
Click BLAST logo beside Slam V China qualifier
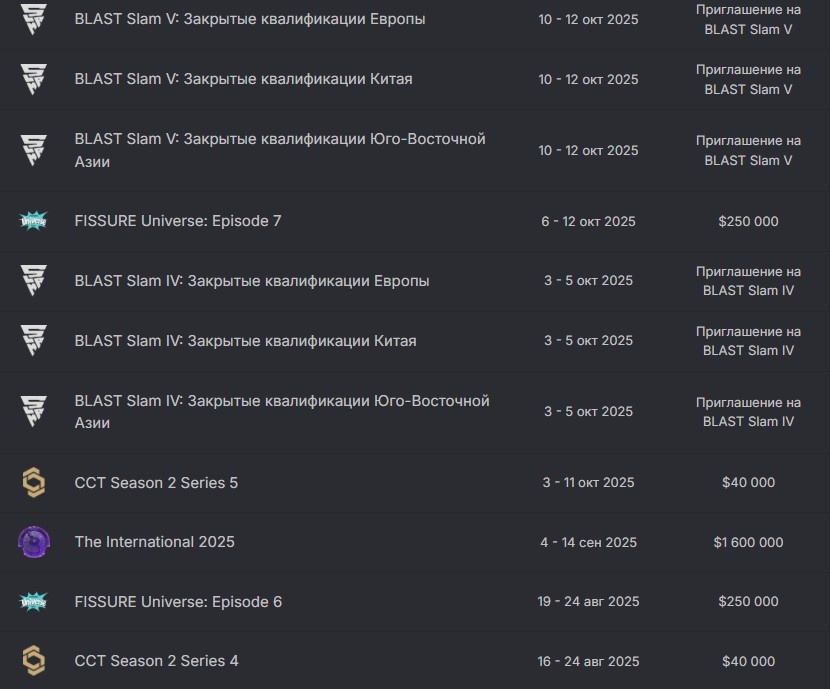coord(34,79)
